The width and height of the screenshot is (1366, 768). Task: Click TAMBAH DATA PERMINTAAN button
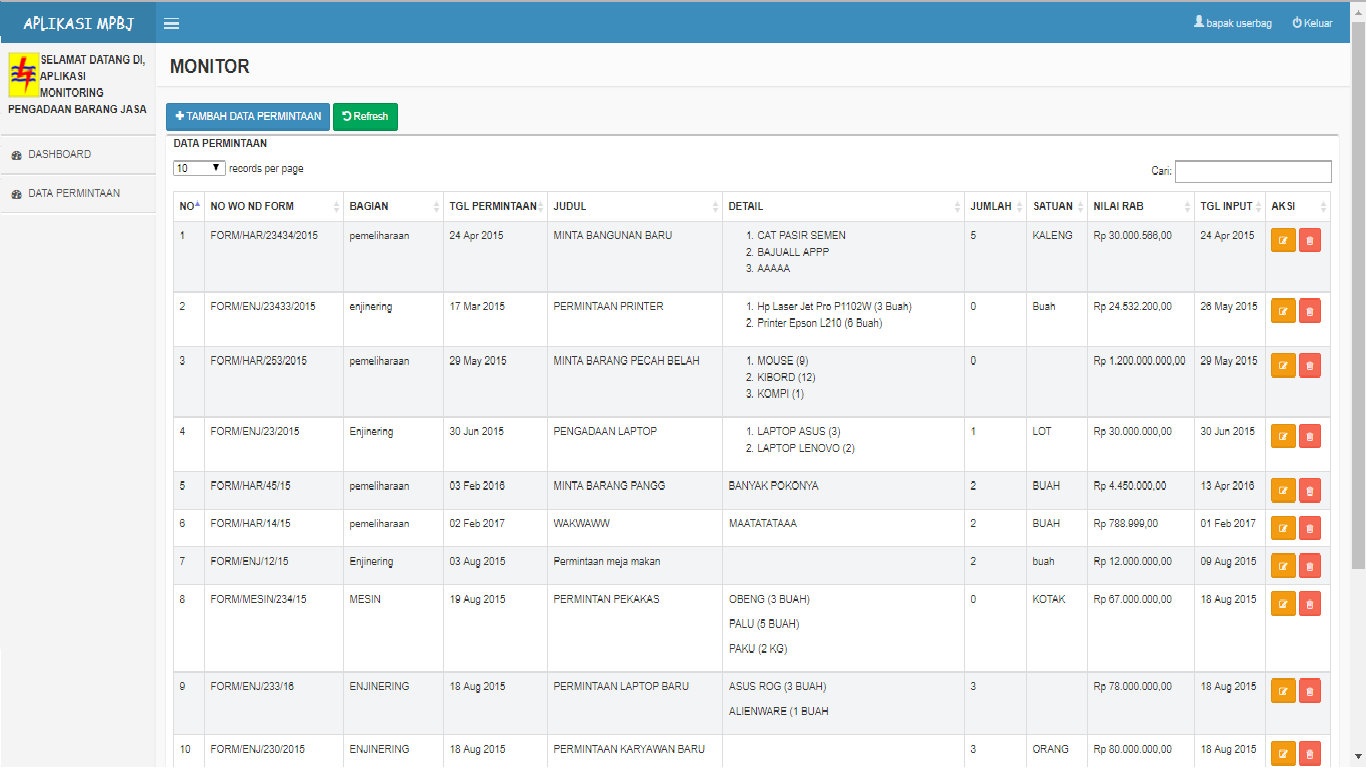[x=247, y=117]
